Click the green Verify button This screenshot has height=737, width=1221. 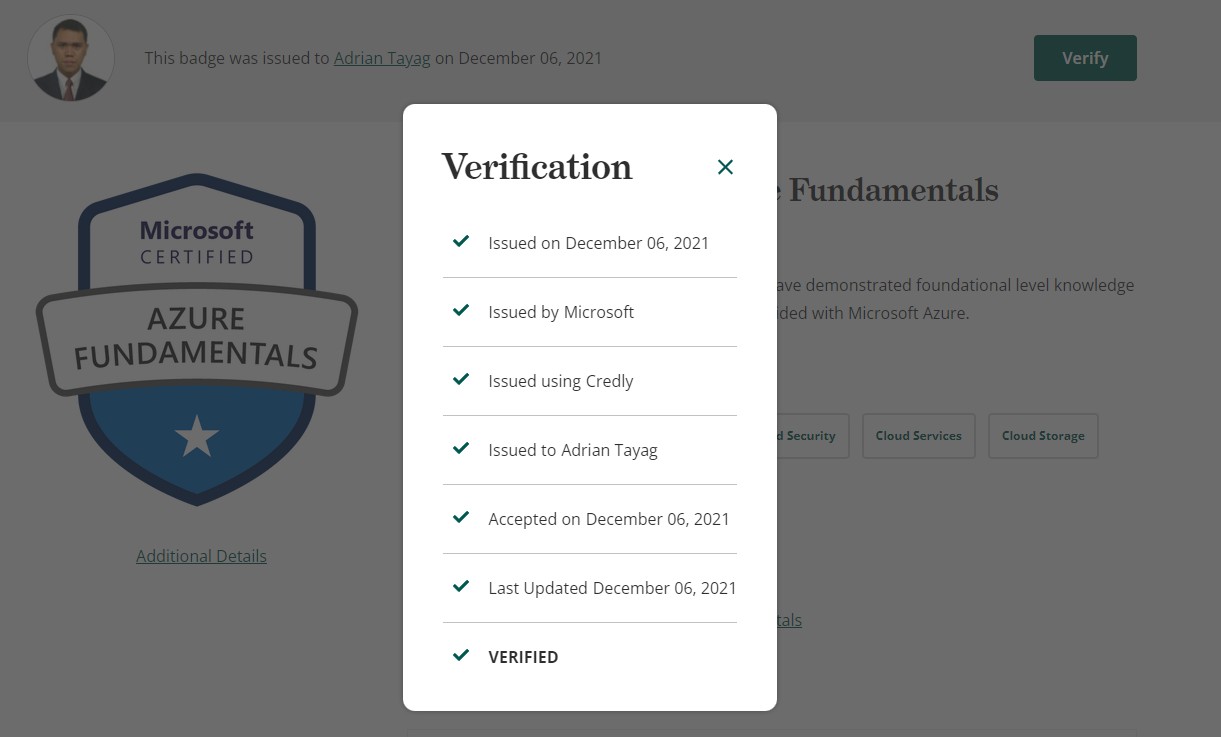[x=1085, y=58]
